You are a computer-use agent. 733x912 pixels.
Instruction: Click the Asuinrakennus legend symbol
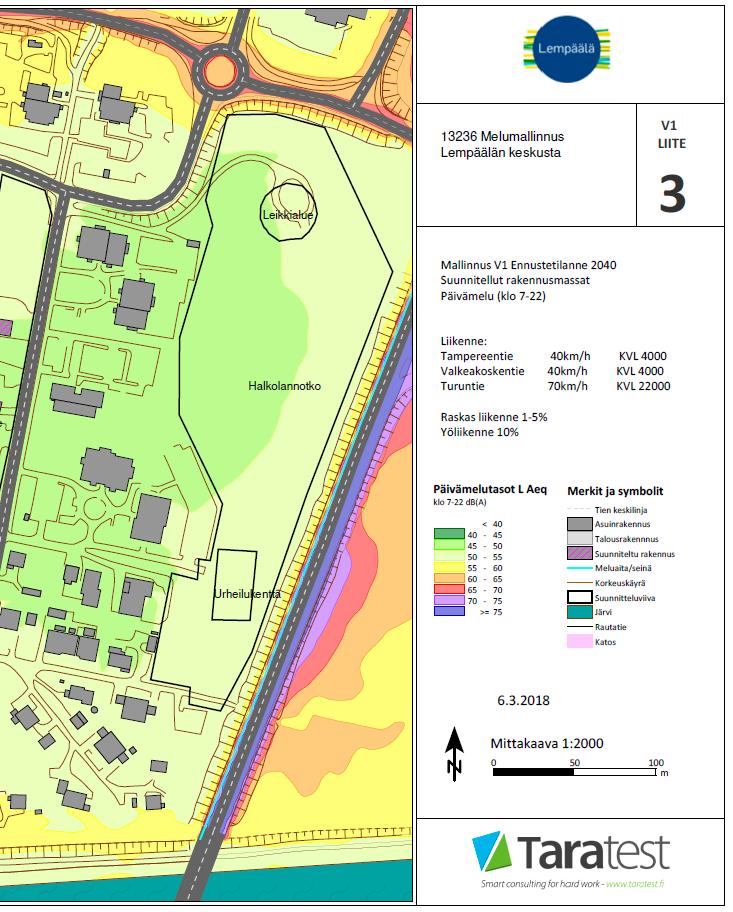pyautogui.click(x=579, y=524)
